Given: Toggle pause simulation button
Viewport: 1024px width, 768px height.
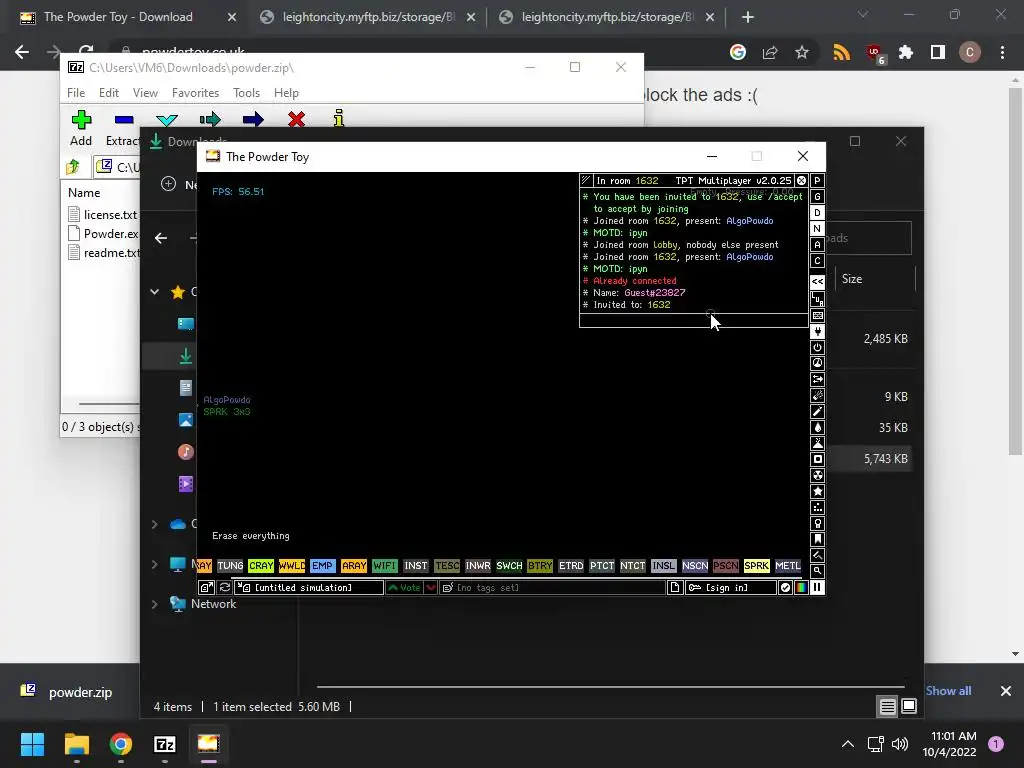Looking at the screenshot, I should (817, 588).
